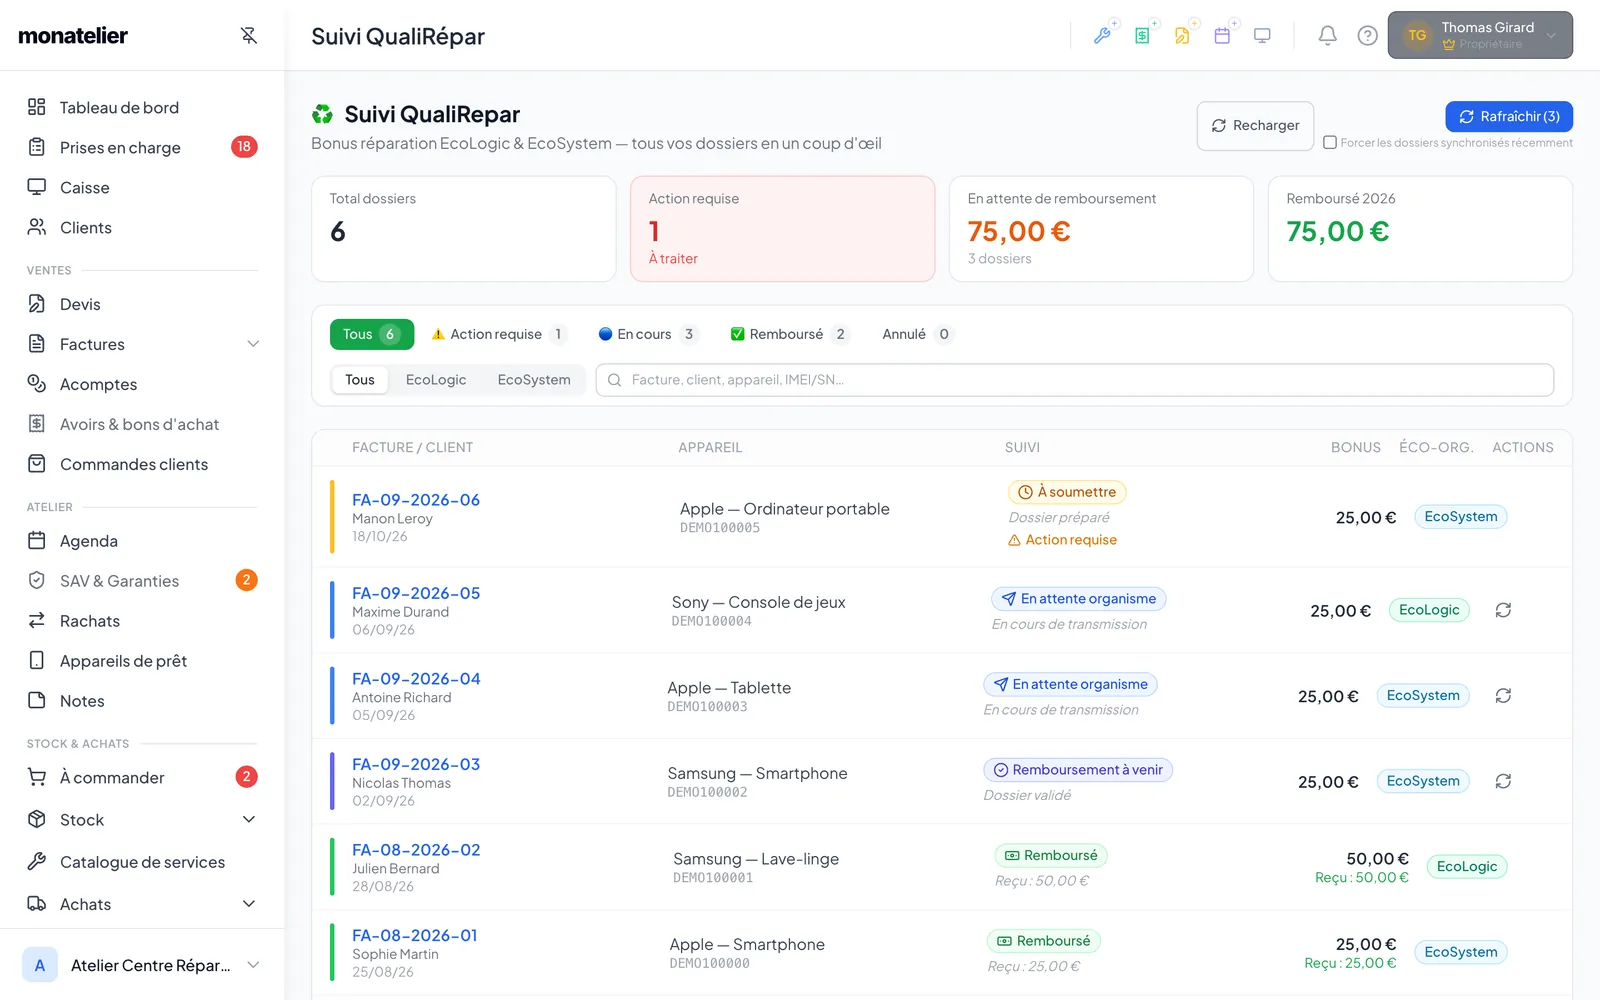Click the En attente de remboursement card

(1101, 229)
